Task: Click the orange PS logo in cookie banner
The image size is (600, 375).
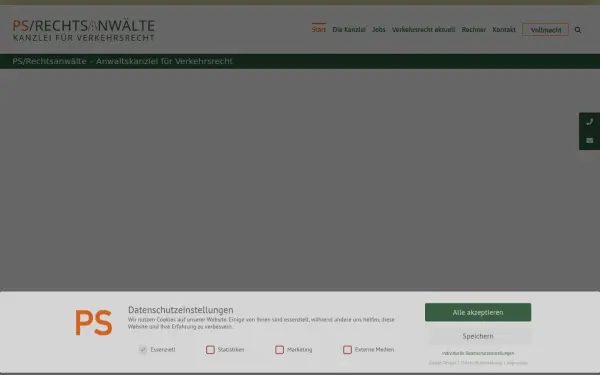Action: (x=94, y=323)
